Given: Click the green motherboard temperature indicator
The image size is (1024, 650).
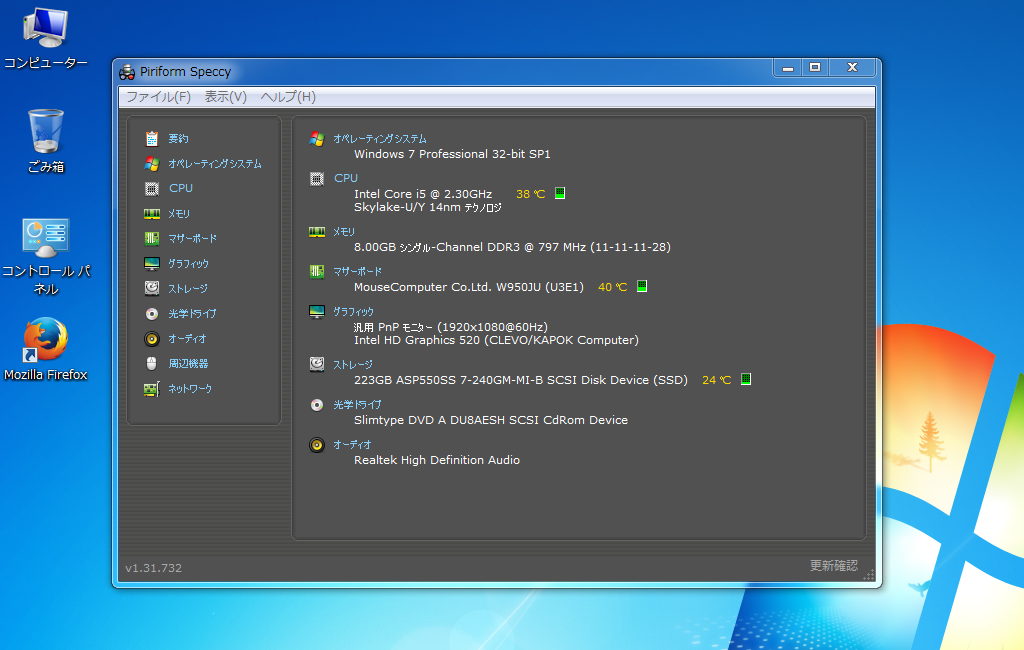Looking at the screenshot, I should 642,285.
